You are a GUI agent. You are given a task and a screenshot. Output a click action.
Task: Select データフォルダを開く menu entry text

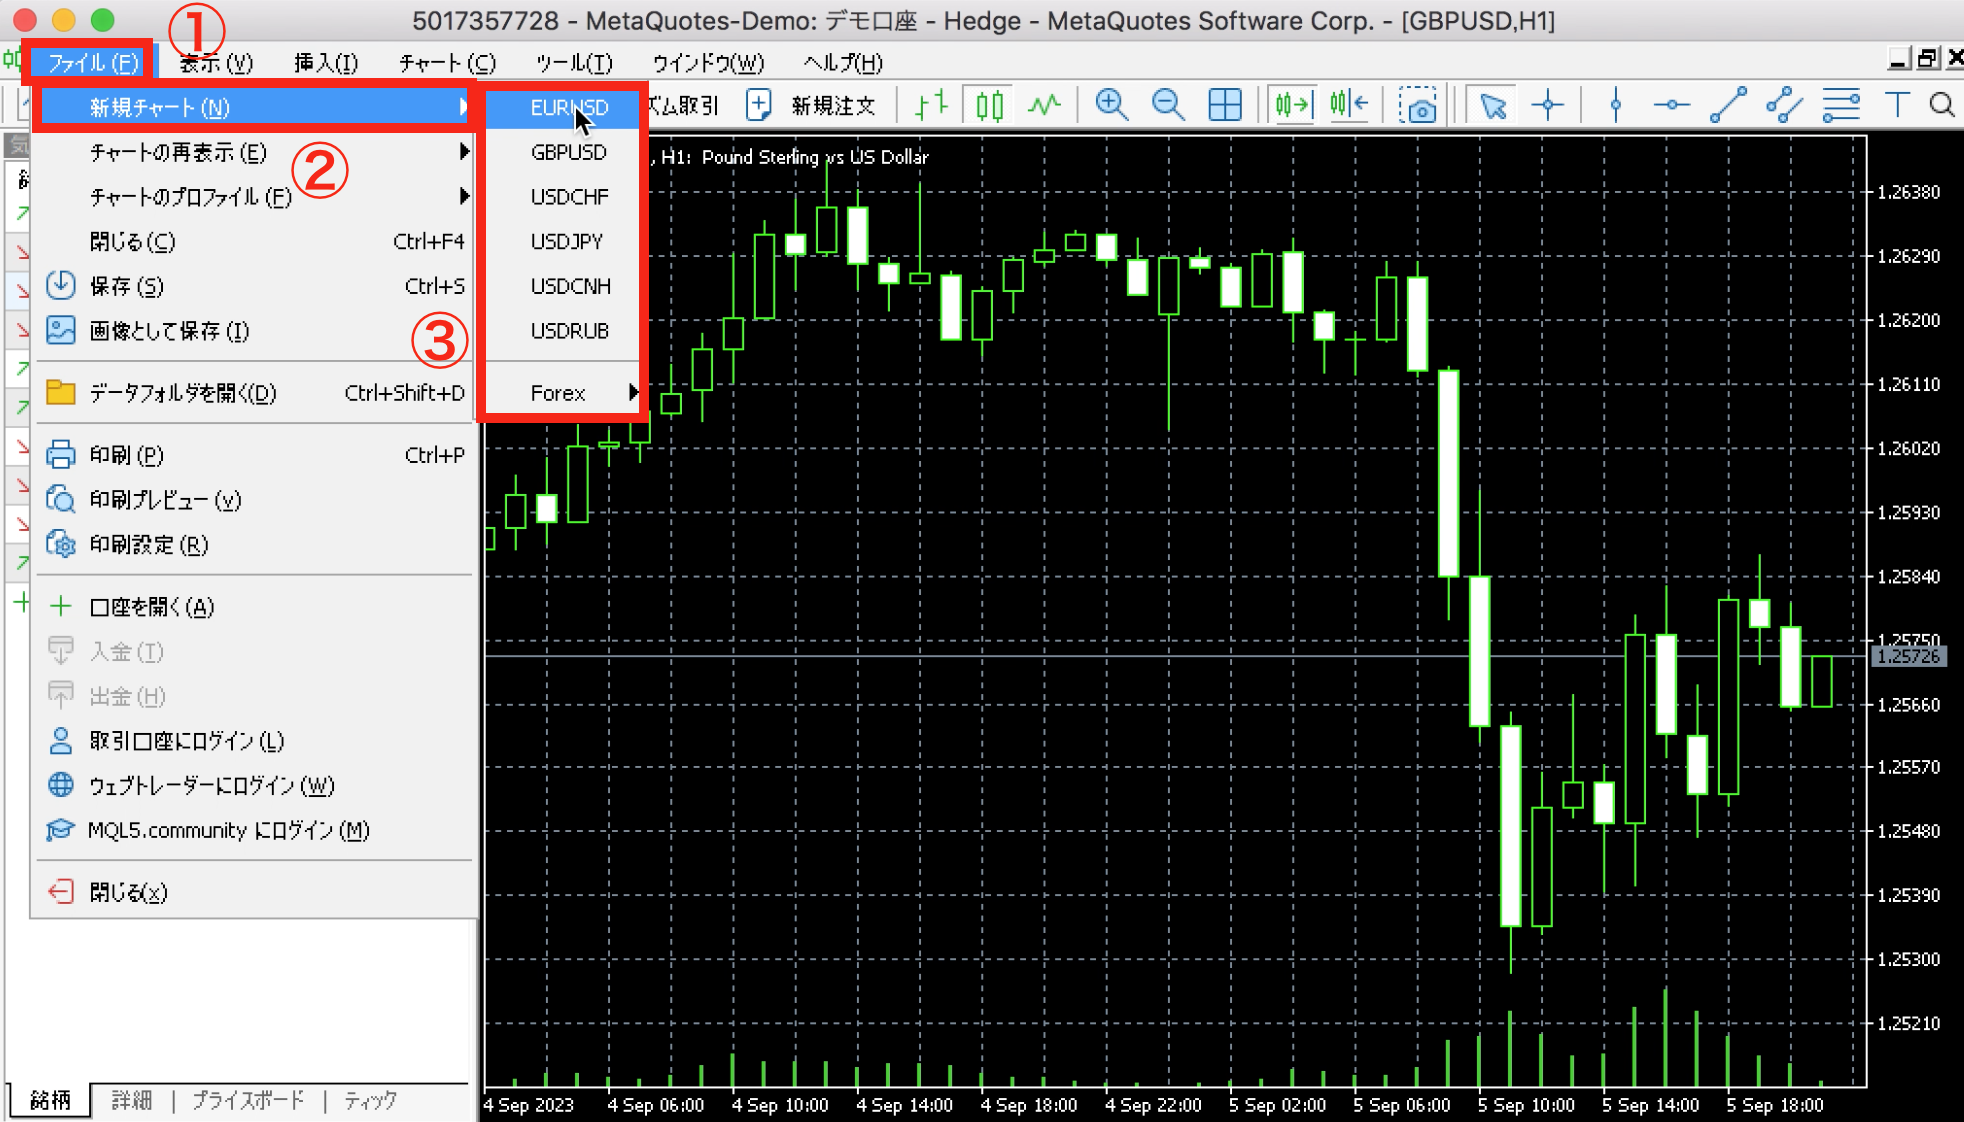pyautogui.click(x=183, y=393)
